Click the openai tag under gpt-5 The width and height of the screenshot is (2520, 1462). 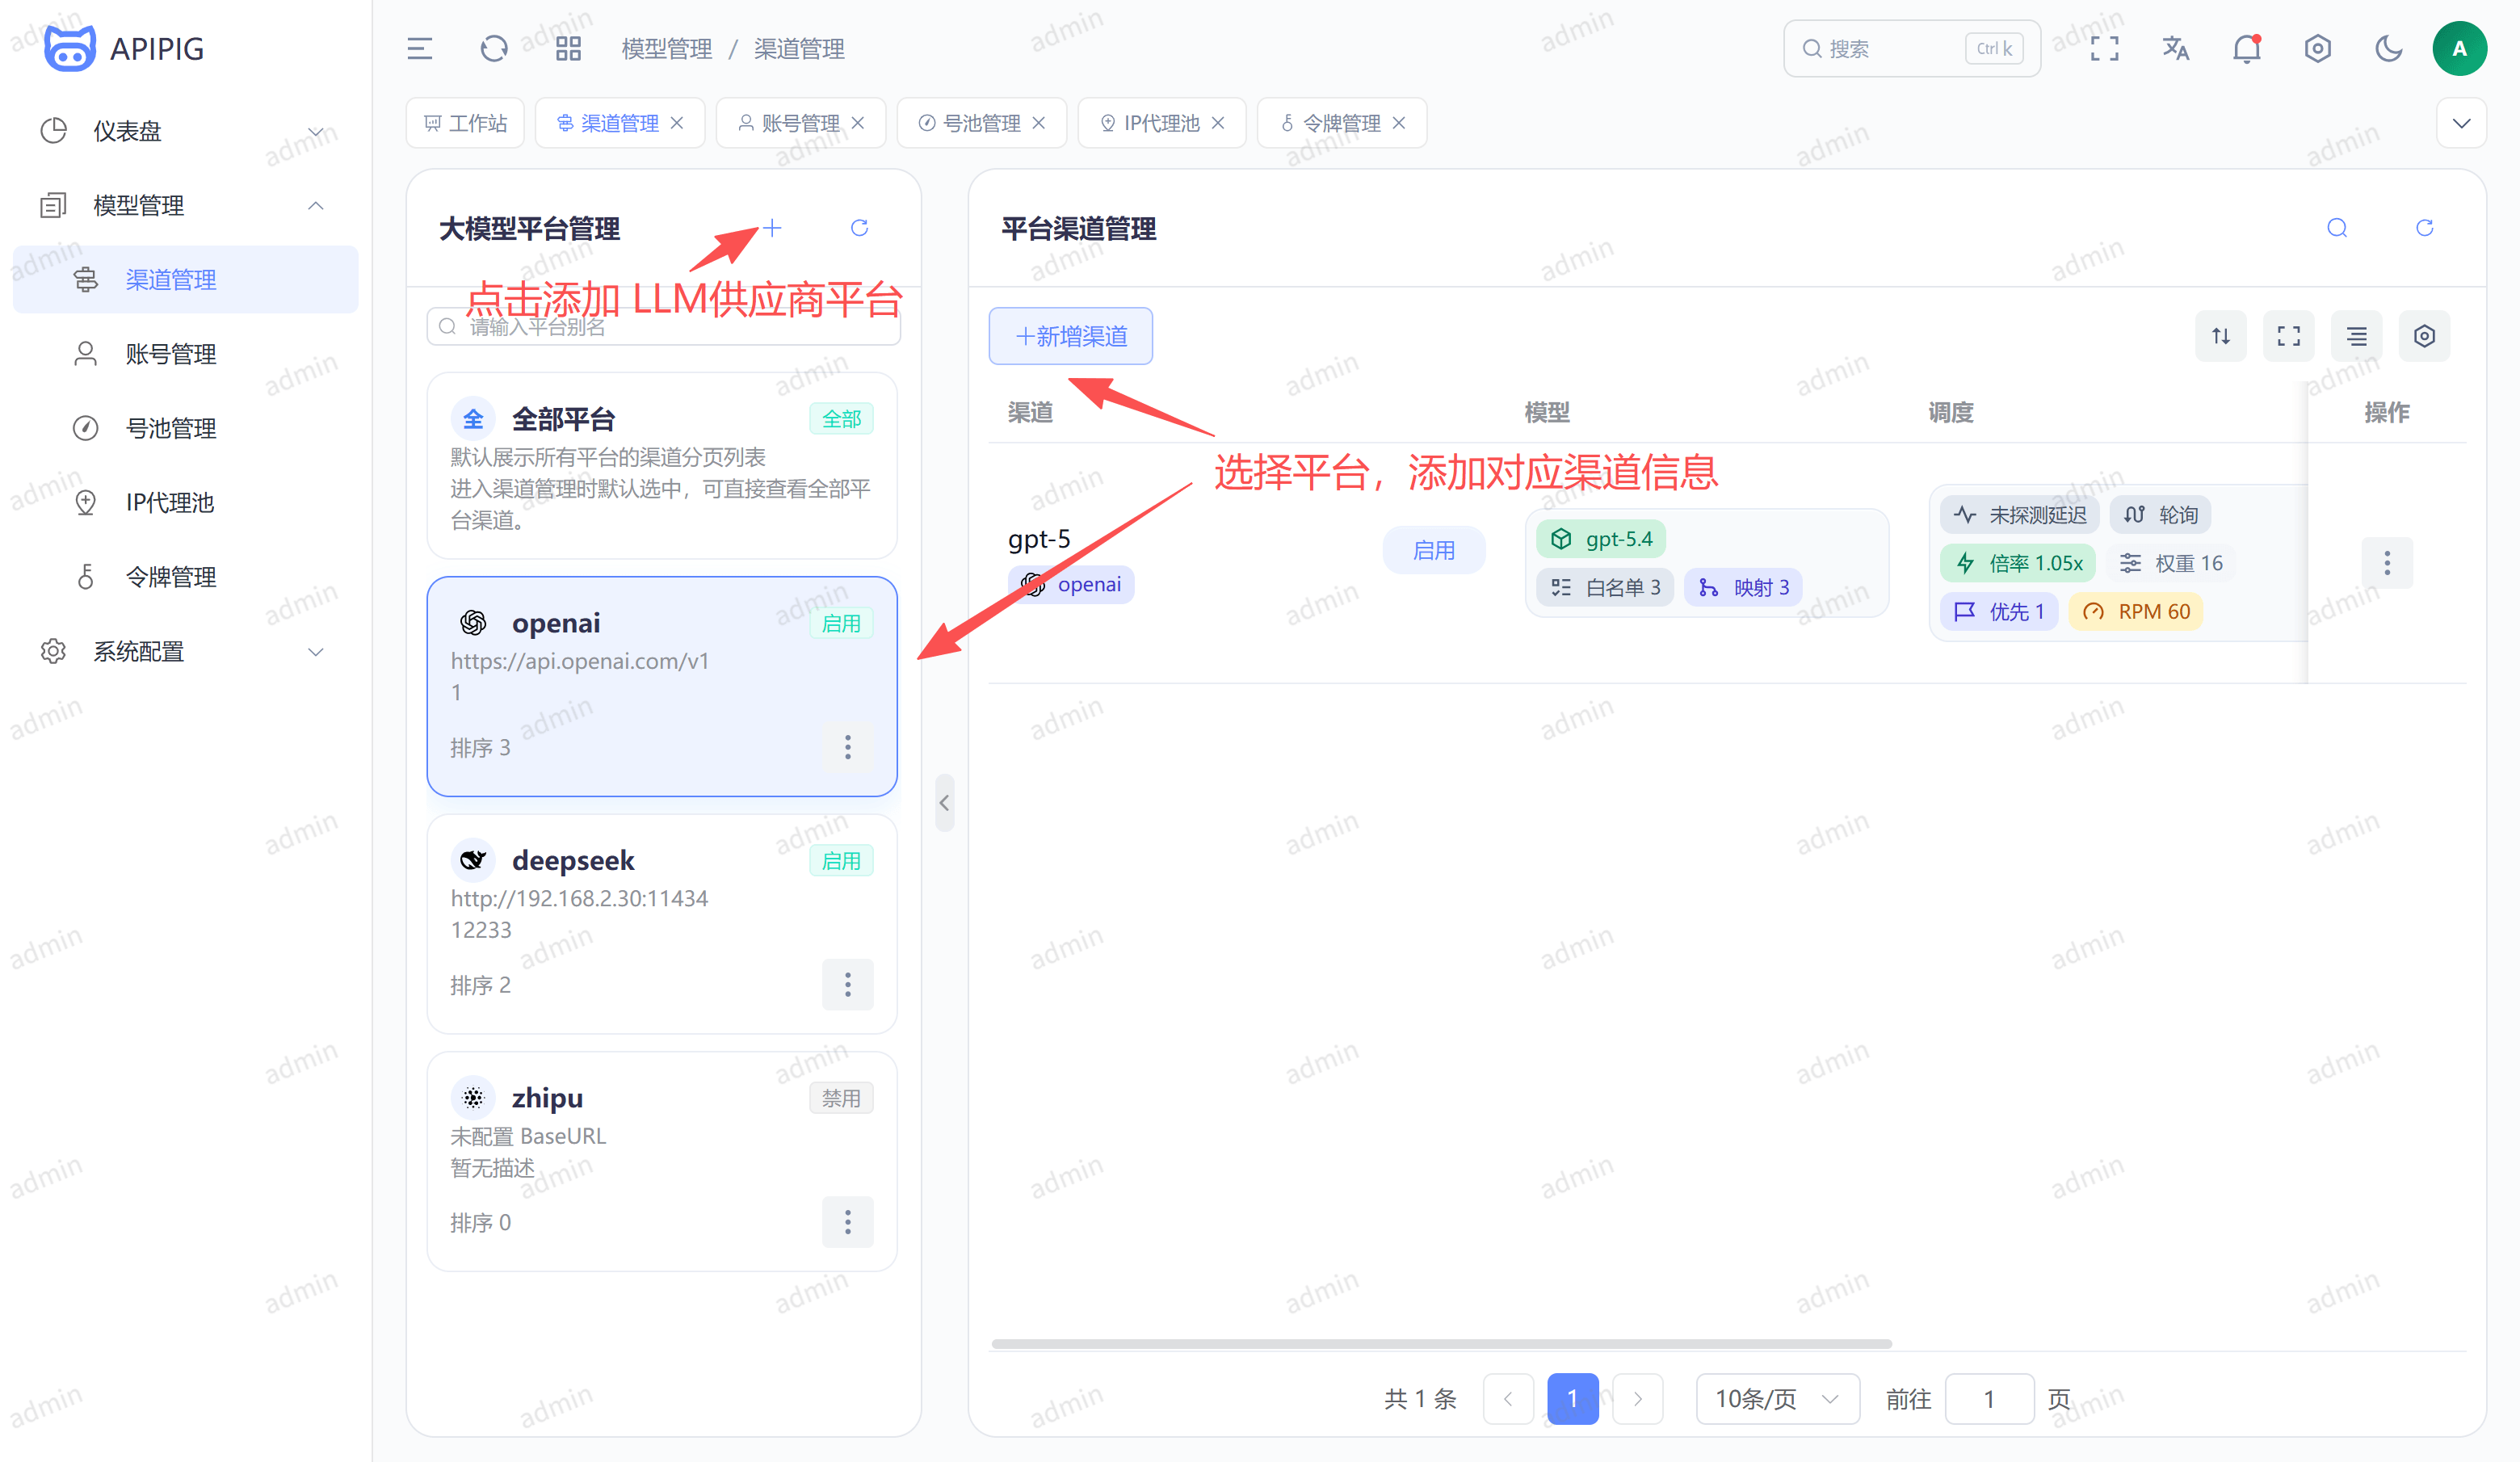(x=1071, y=584)
